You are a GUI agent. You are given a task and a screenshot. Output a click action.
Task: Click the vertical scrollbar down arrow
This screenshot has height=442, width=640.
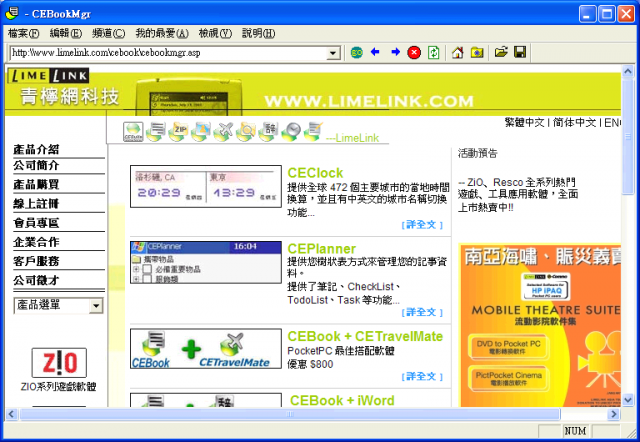(628, 400)
